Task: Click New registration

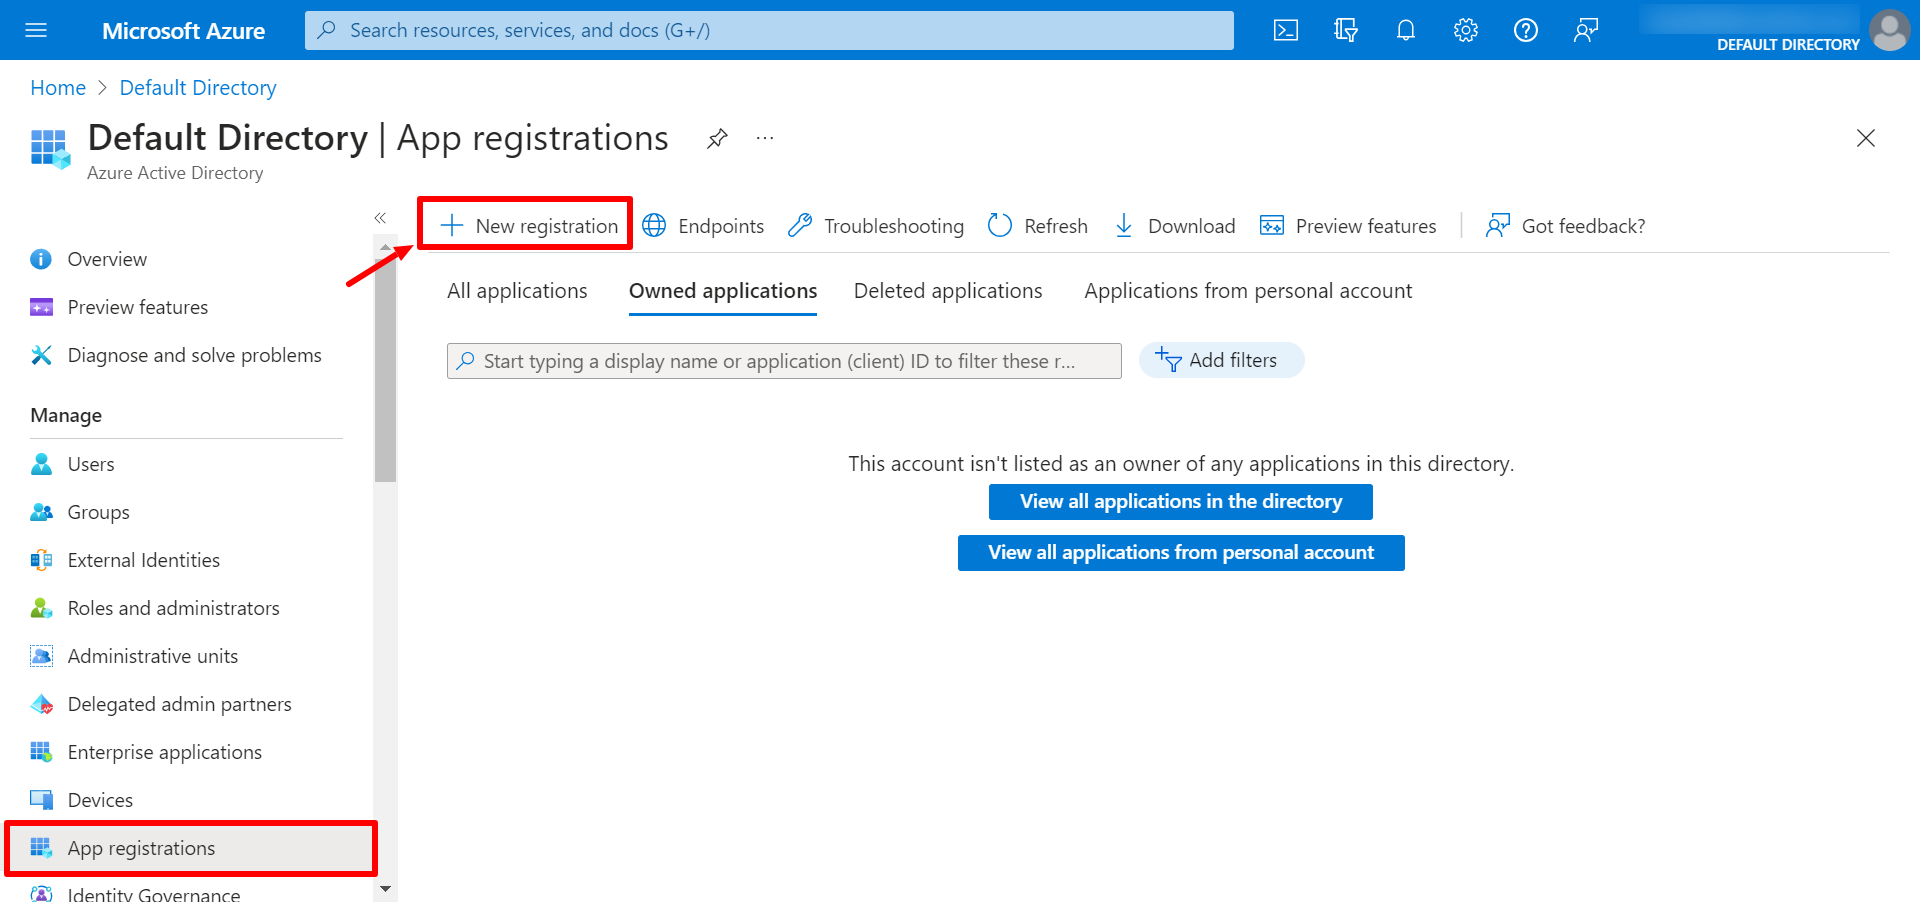Action: pos(529,226)
